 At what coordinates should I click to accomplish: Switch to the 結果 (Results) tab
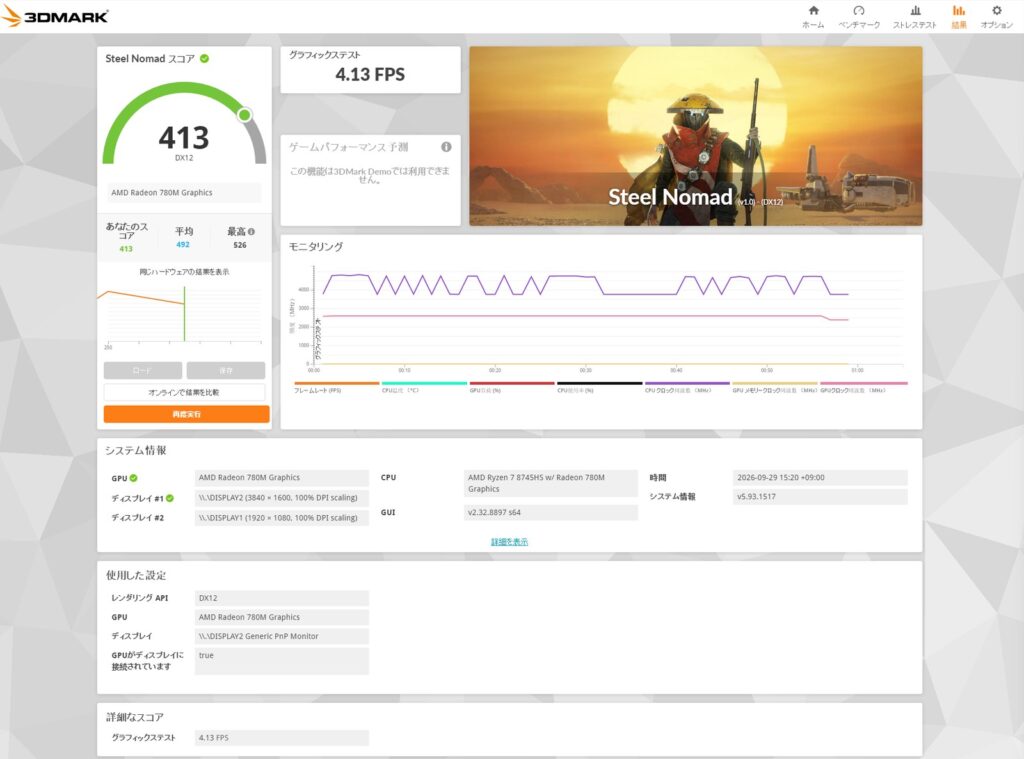tap(958, 17)
